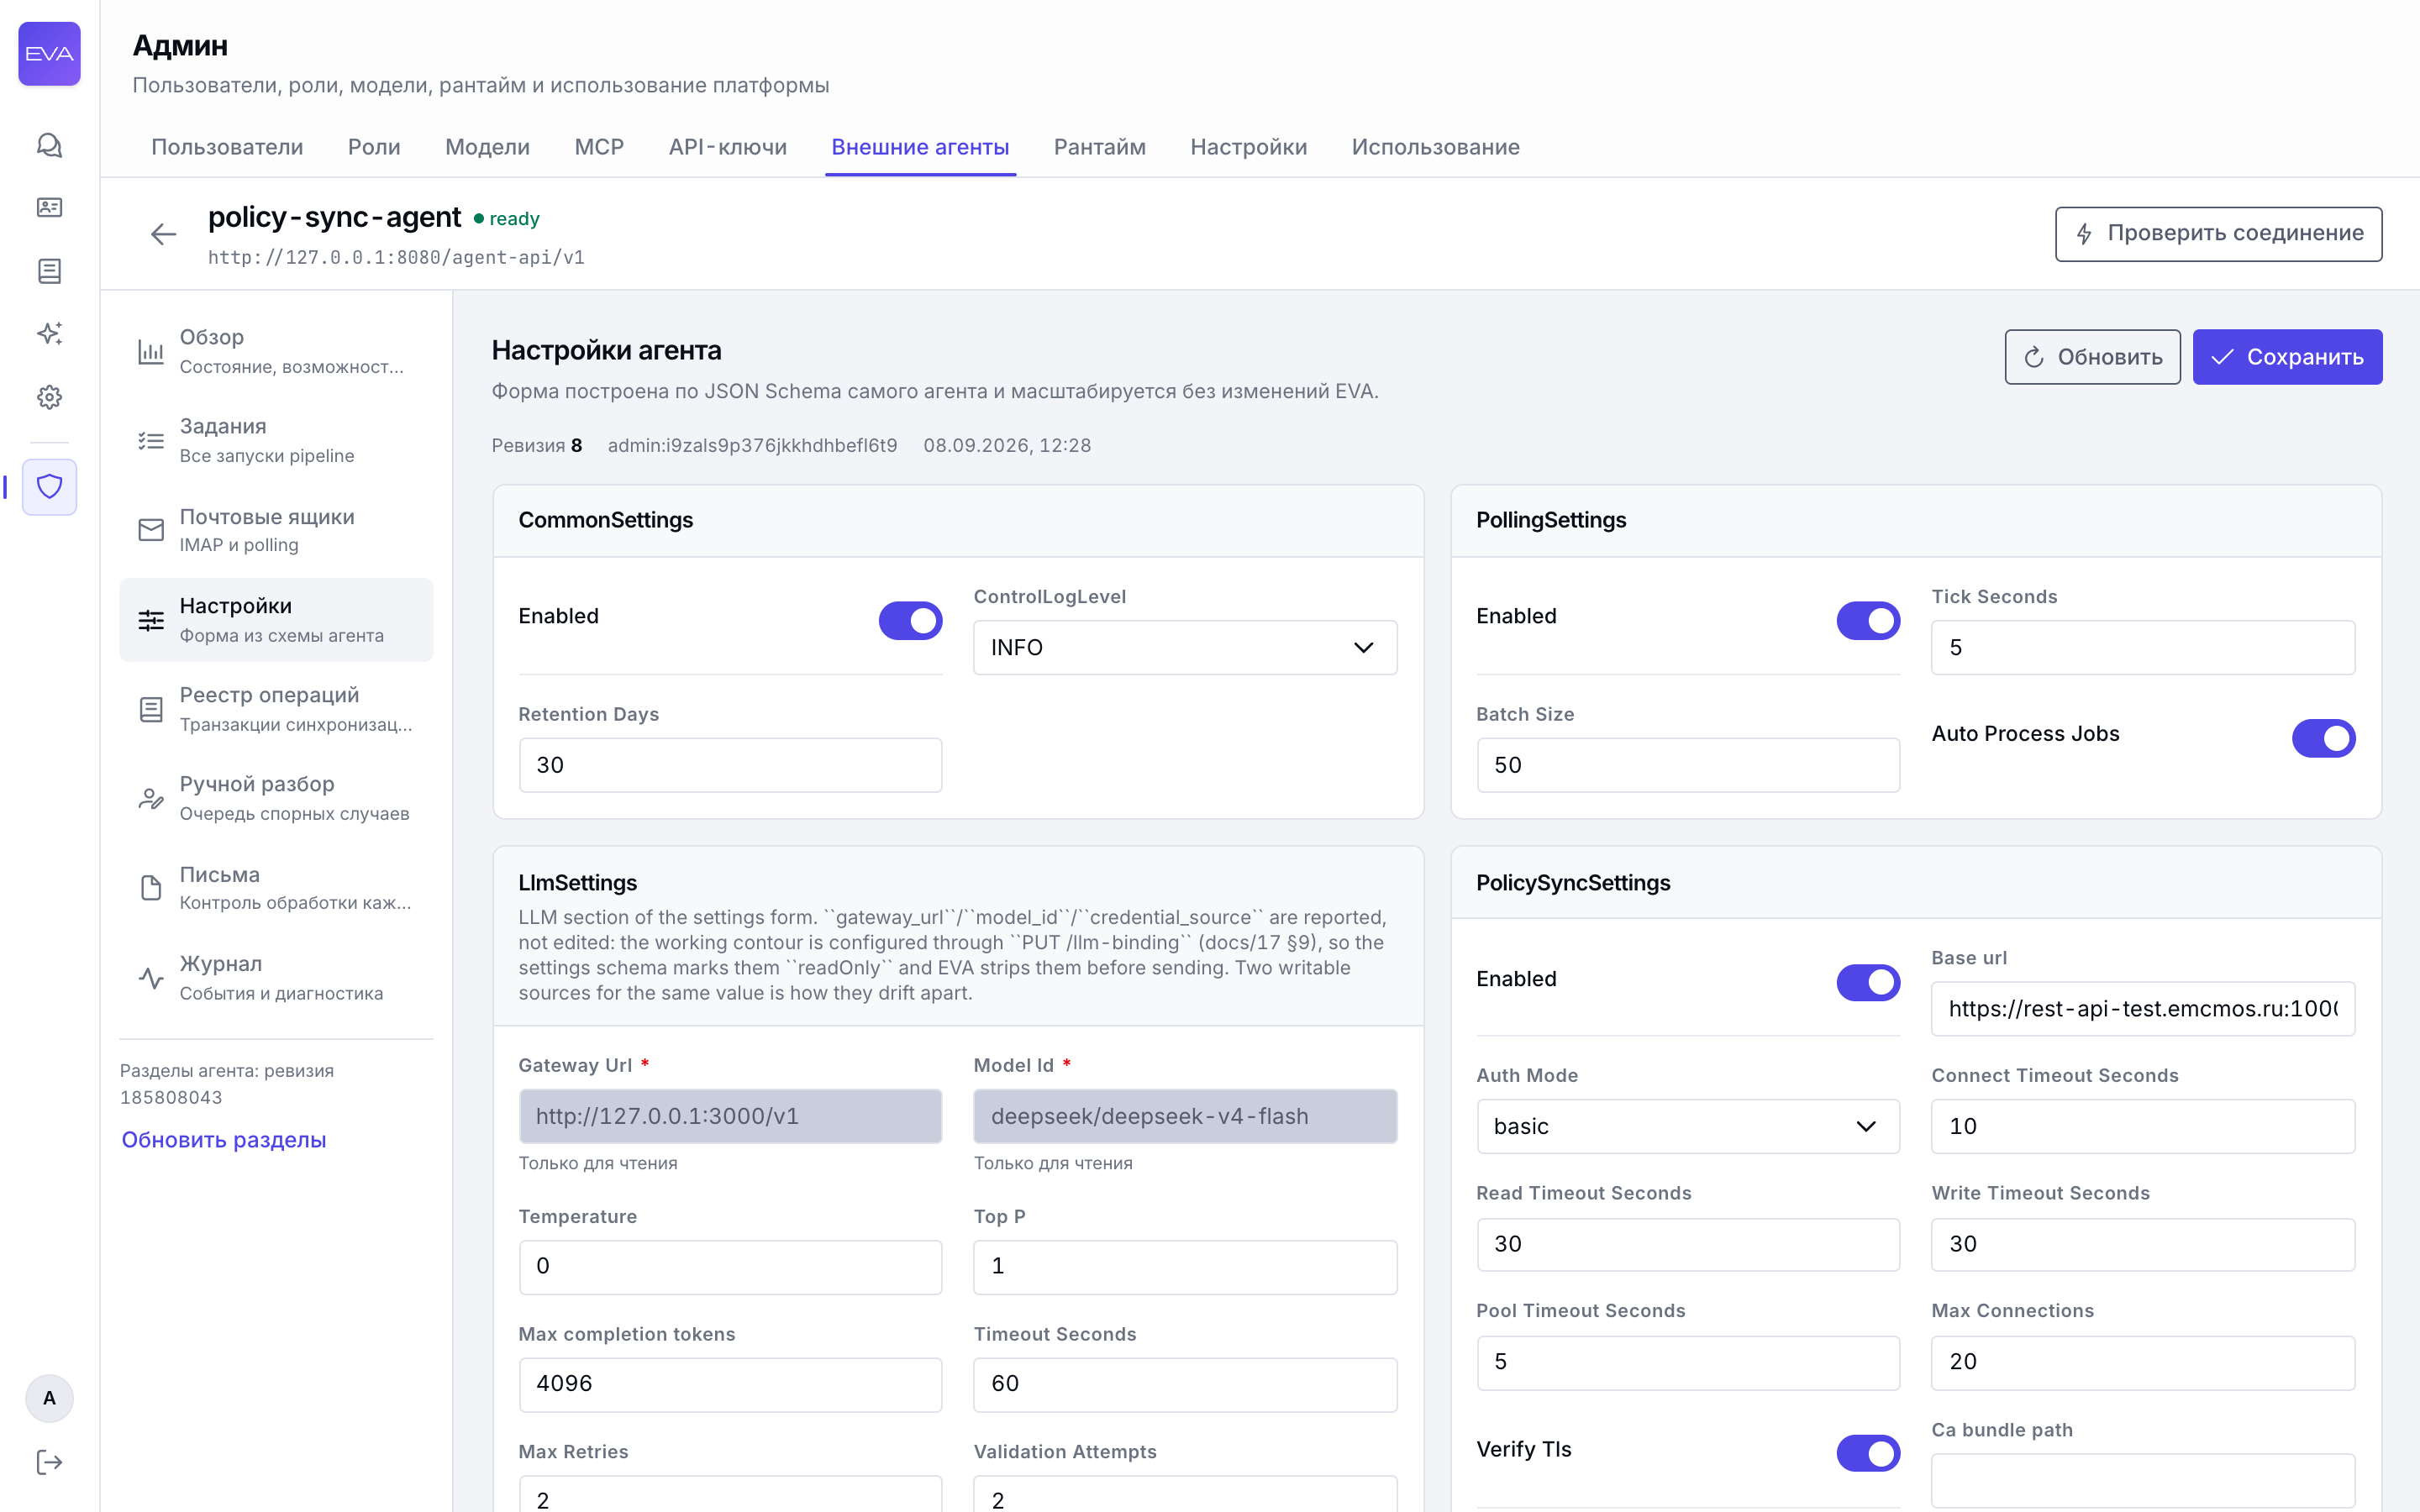Click Проверить соединение button

pos(2218,234)
